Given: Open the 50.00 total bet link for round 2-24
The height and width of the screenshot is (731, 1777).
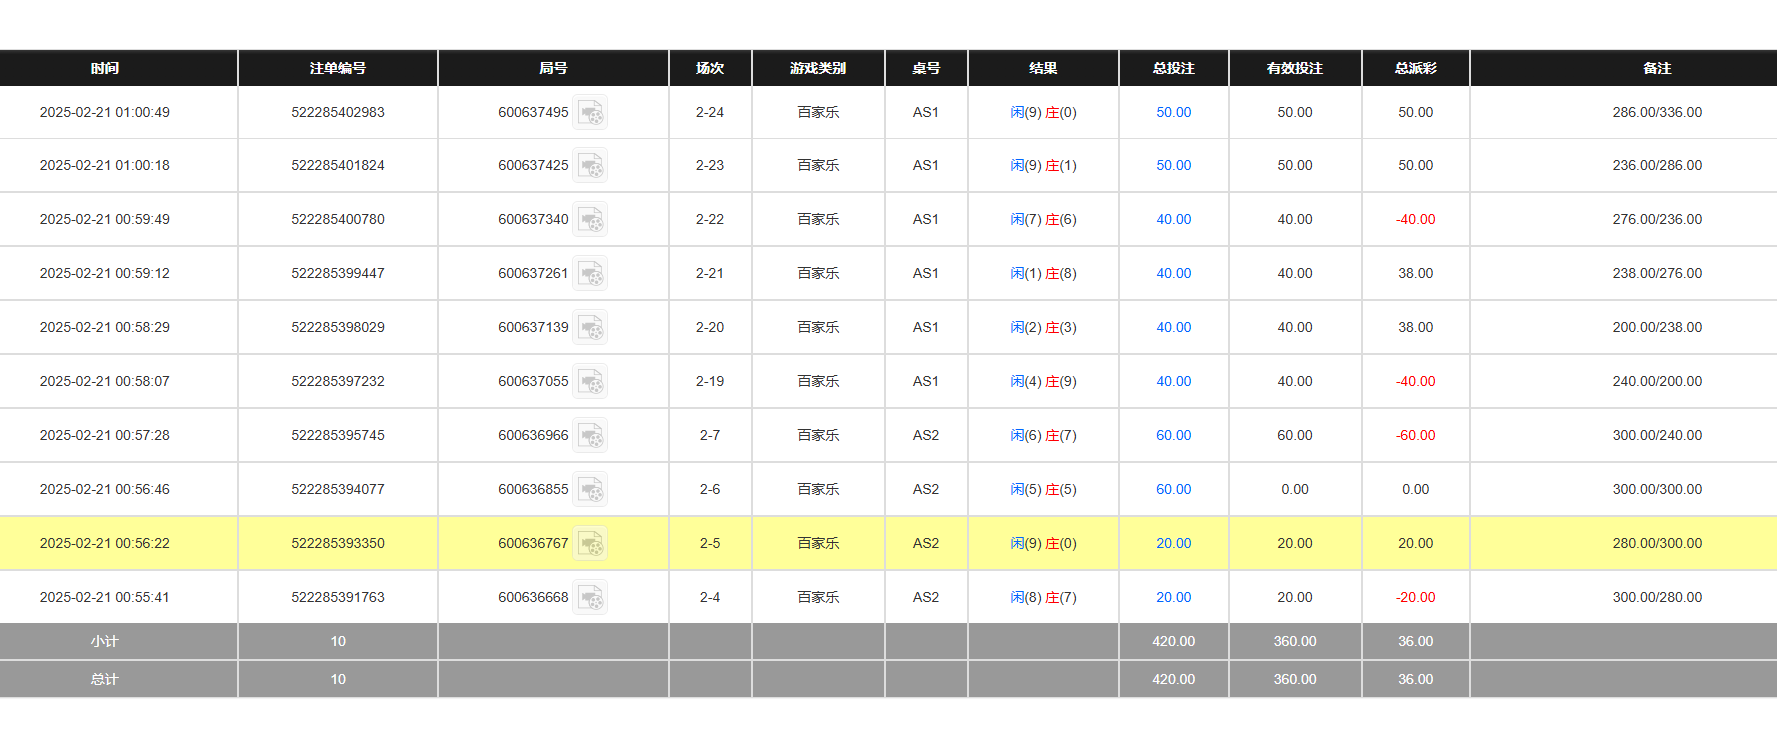Looking at the screenshot, I should click(1173, 113).
